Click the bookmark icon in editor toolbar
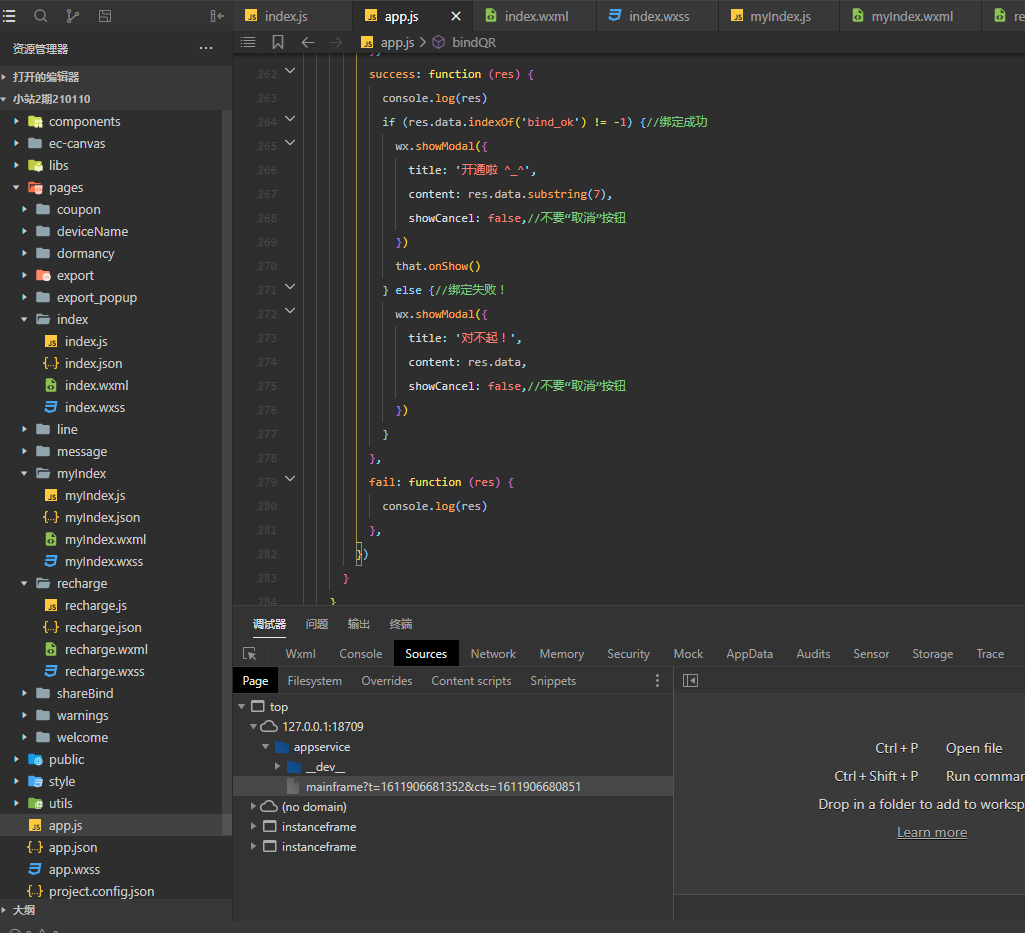Image resolution: width=1025 pixels, height=933 pixels. [x=278, y=42]
